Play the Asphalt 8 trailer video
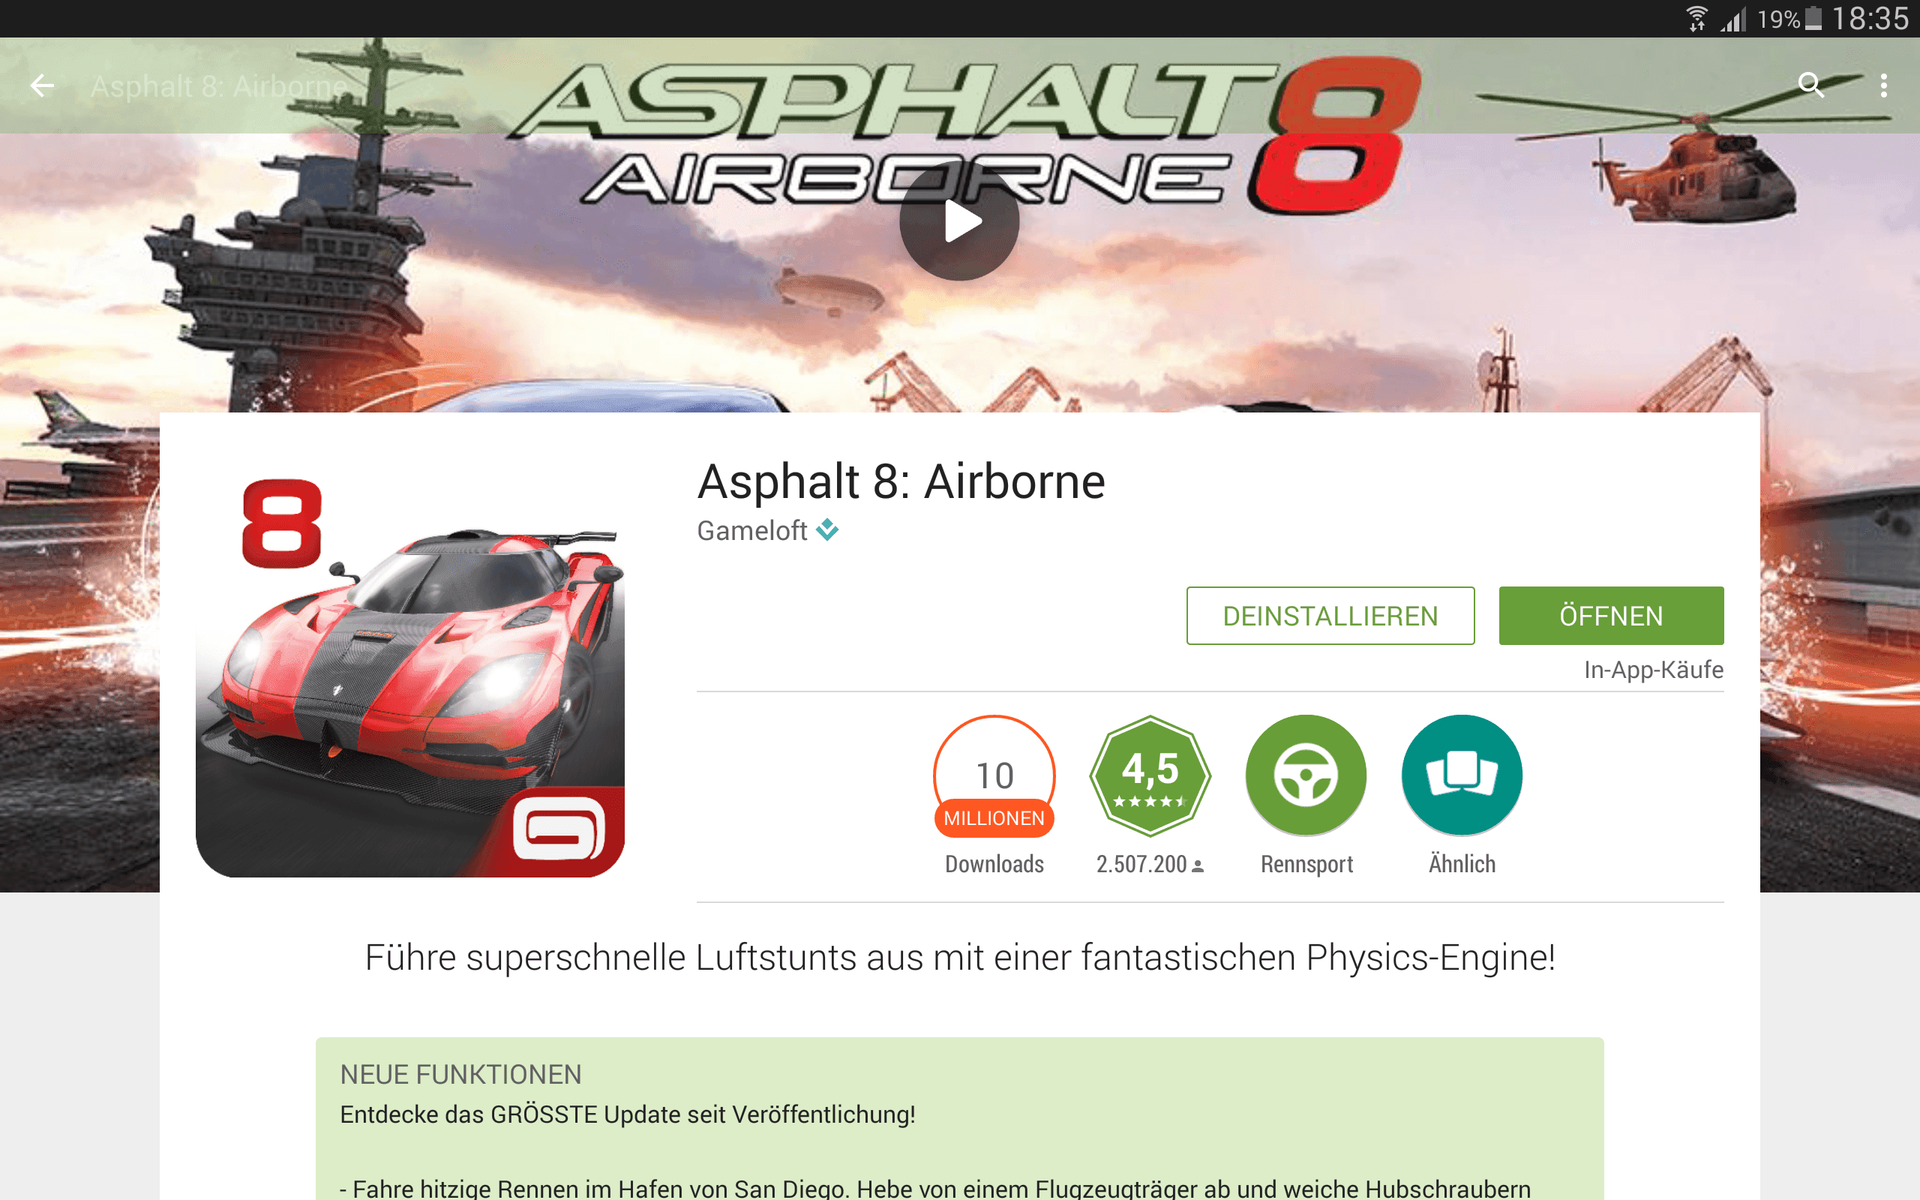The width and height of the screenshot is (1920, 1200). click(959, 221)
